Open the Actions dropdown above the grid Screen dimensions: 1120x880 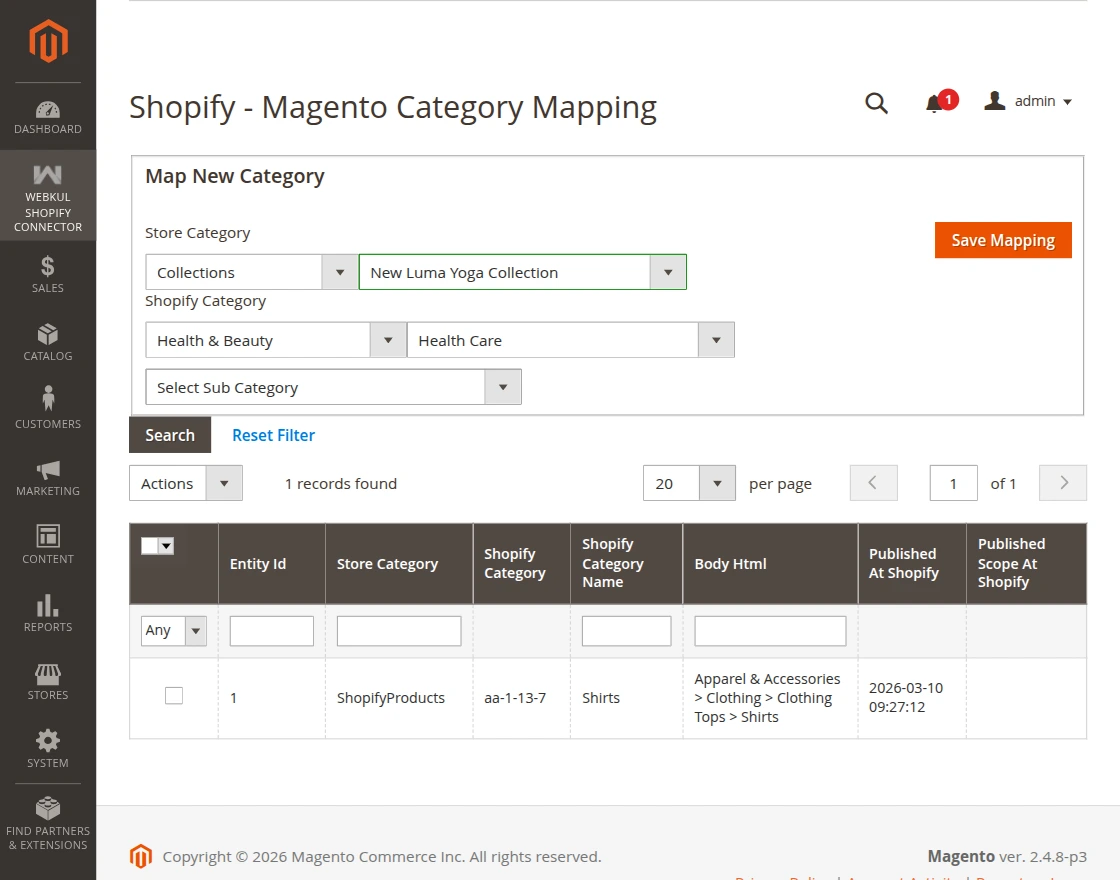tap(185, 483)
